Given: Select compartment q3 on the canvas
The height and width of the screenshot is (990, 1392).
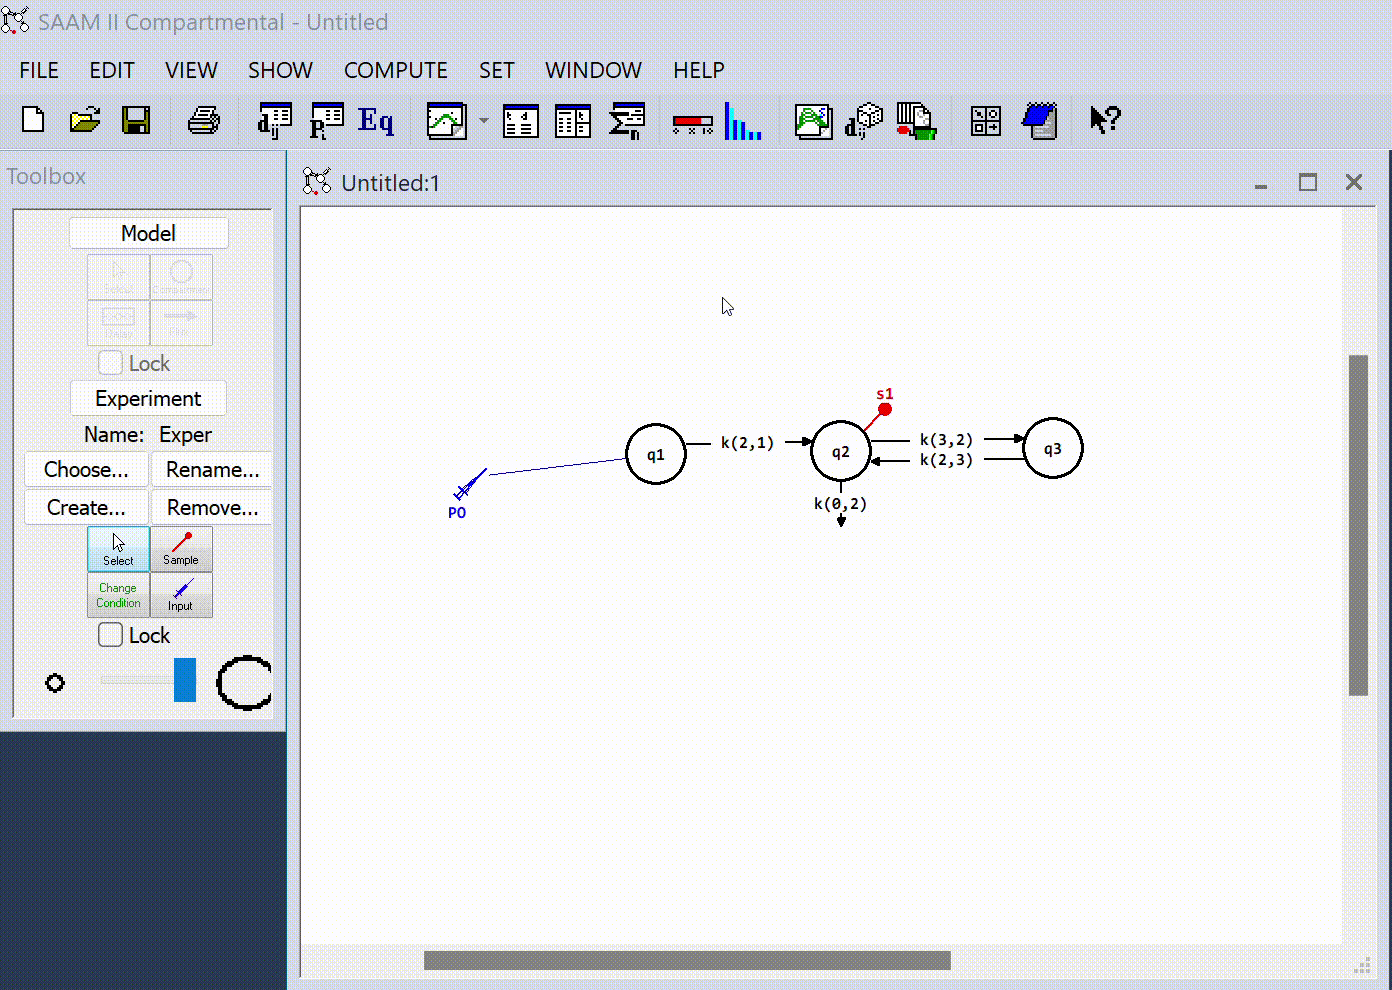Looking at the screenshot, I should 1053,448.
